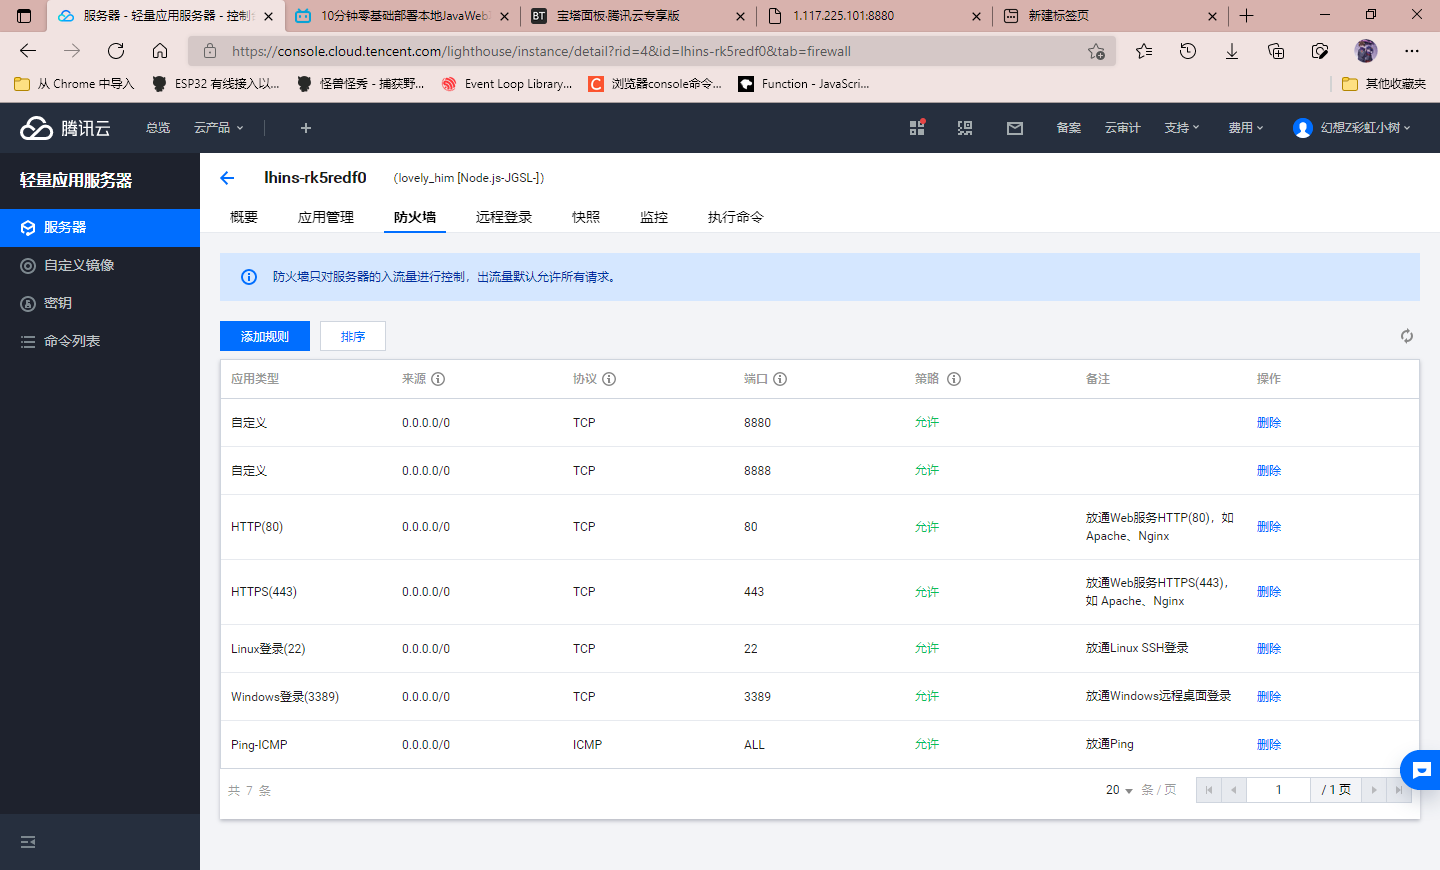
Task: Click the info icon in the blue notice banner
Action: [249, 277]
